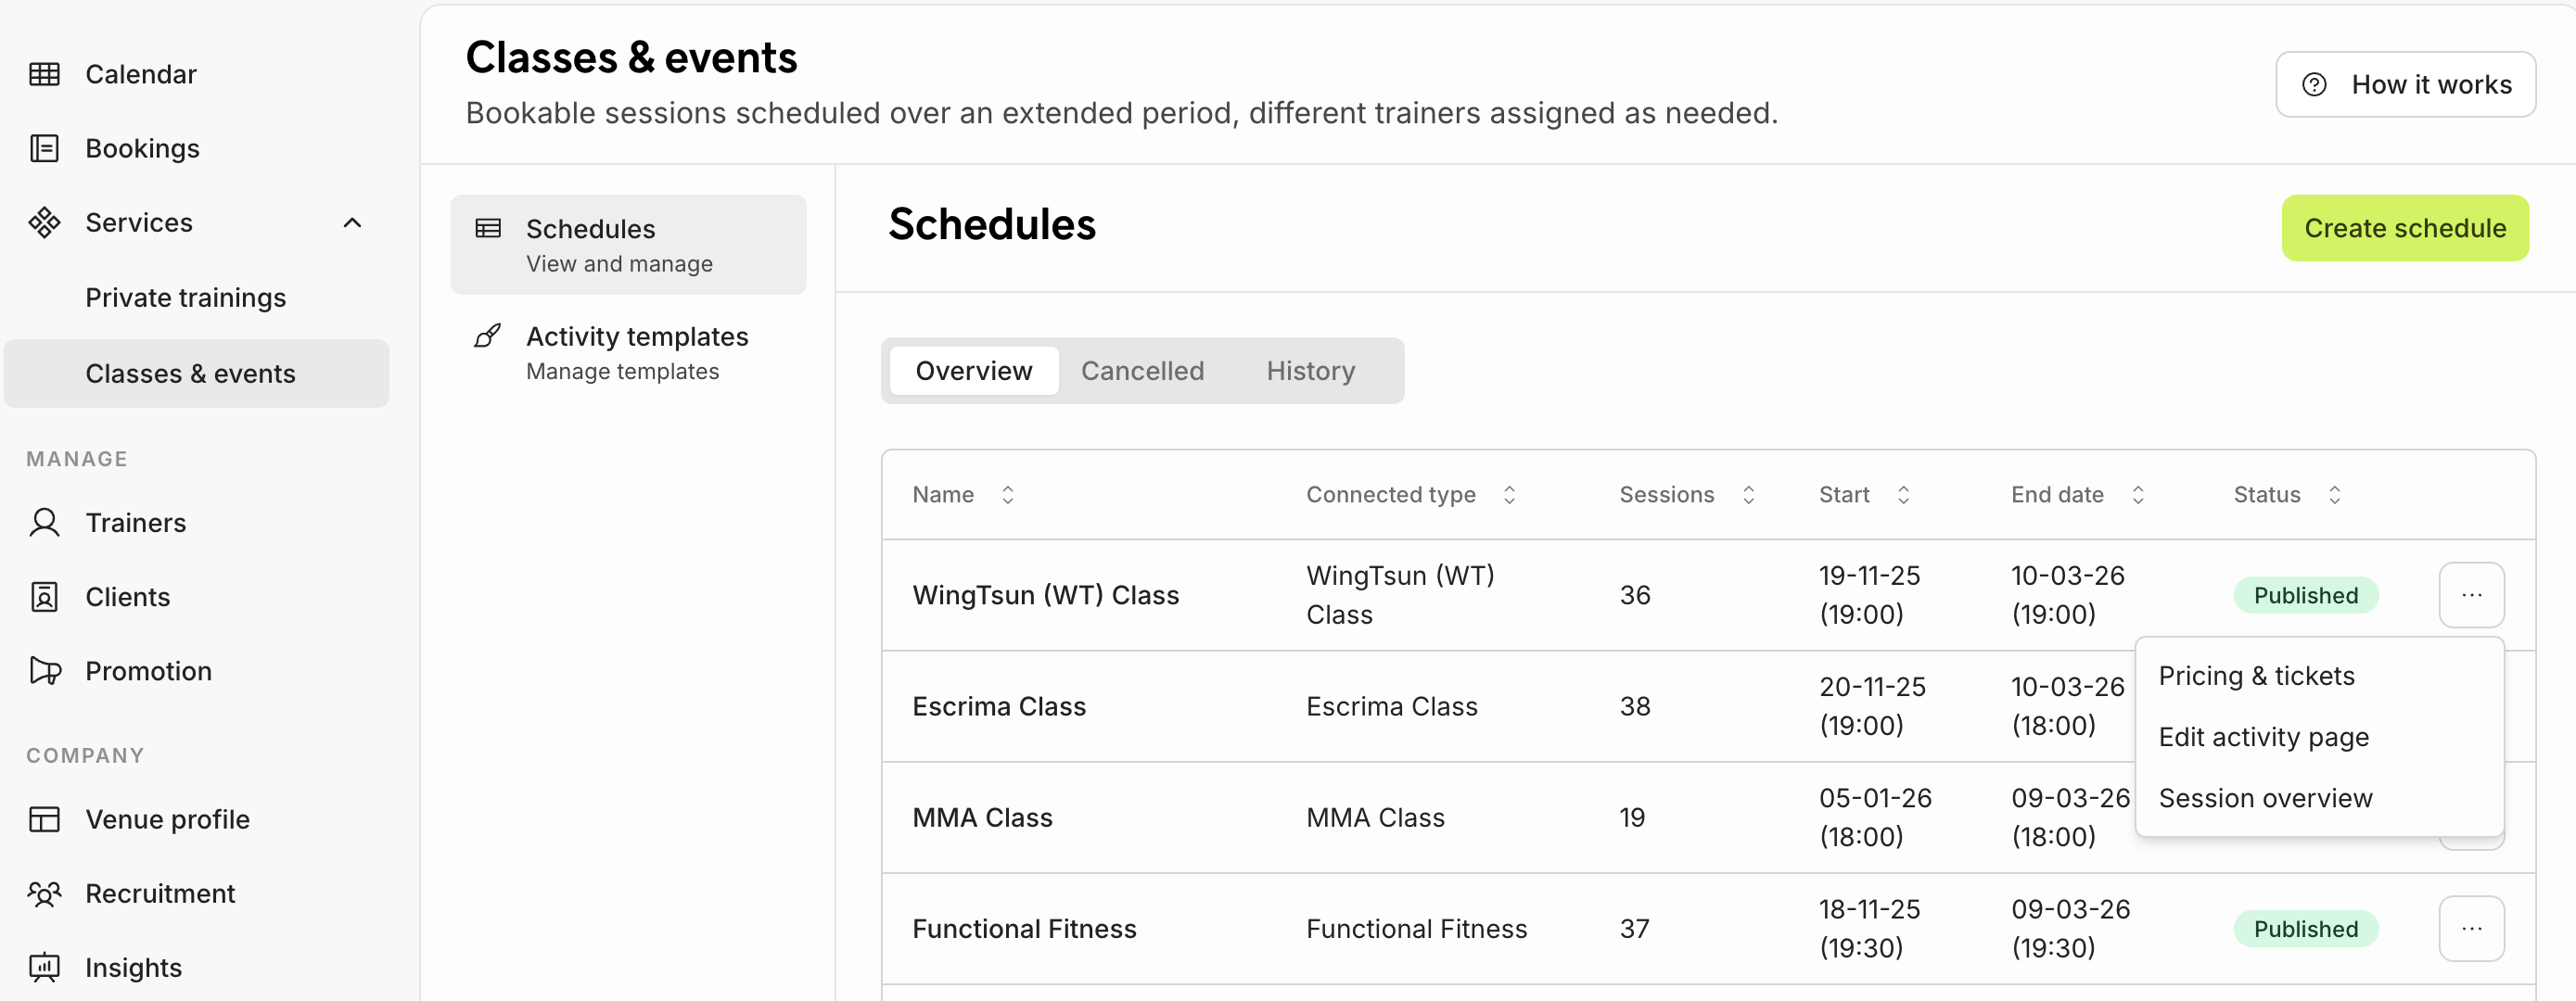Click the Venue profile layout icon
2576x1001 pixels.
pyautogui.click(x=44, y=819)
